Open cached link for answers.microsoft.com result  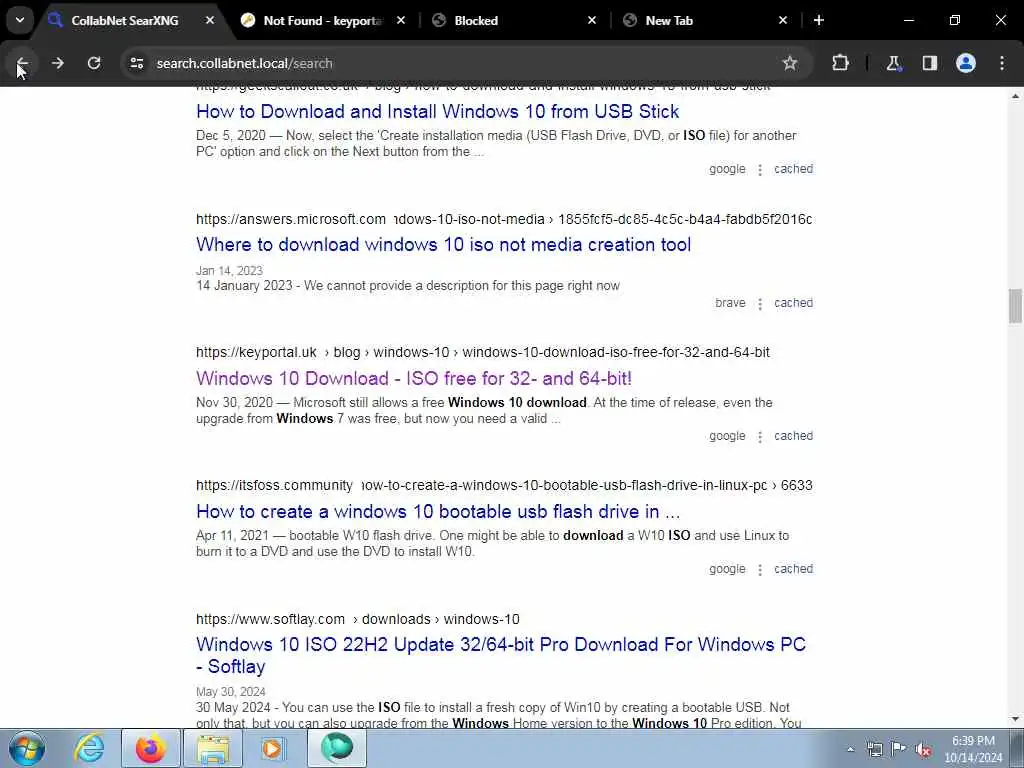tap(793, 302)
